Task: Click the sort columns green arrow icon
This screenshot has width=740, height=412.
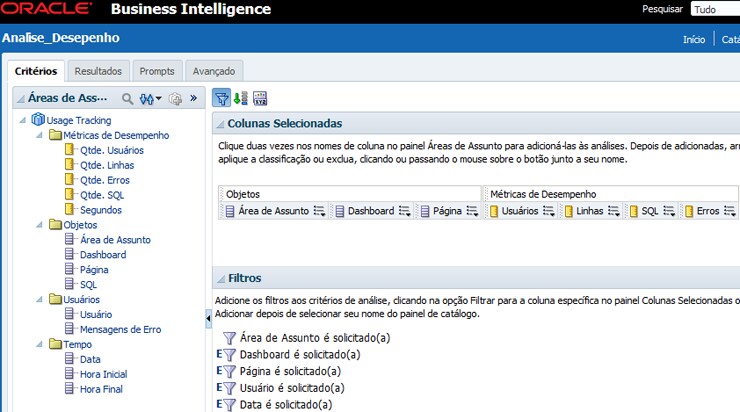Action: pos(241,98)
